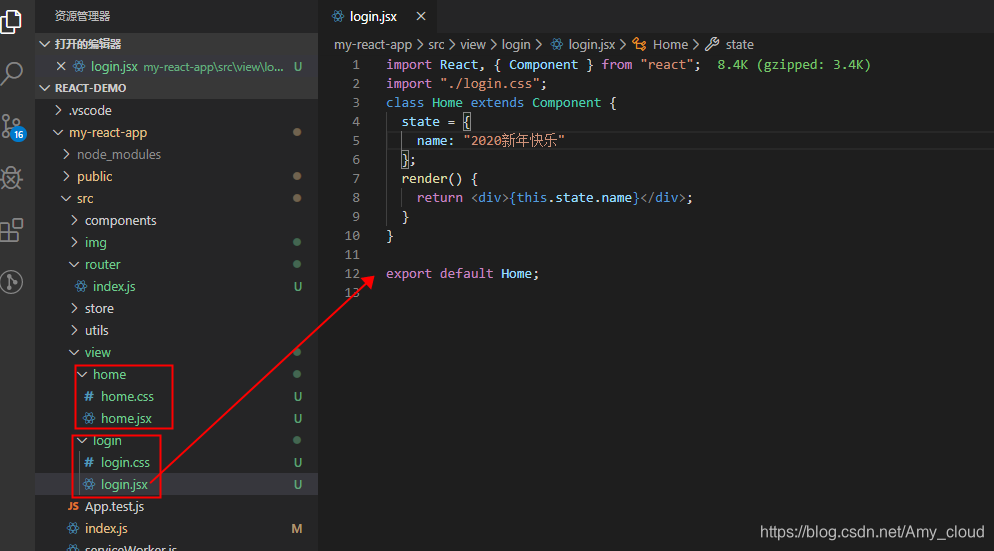
Task: Click view breadcrumb segment
Action: [473, 44]
